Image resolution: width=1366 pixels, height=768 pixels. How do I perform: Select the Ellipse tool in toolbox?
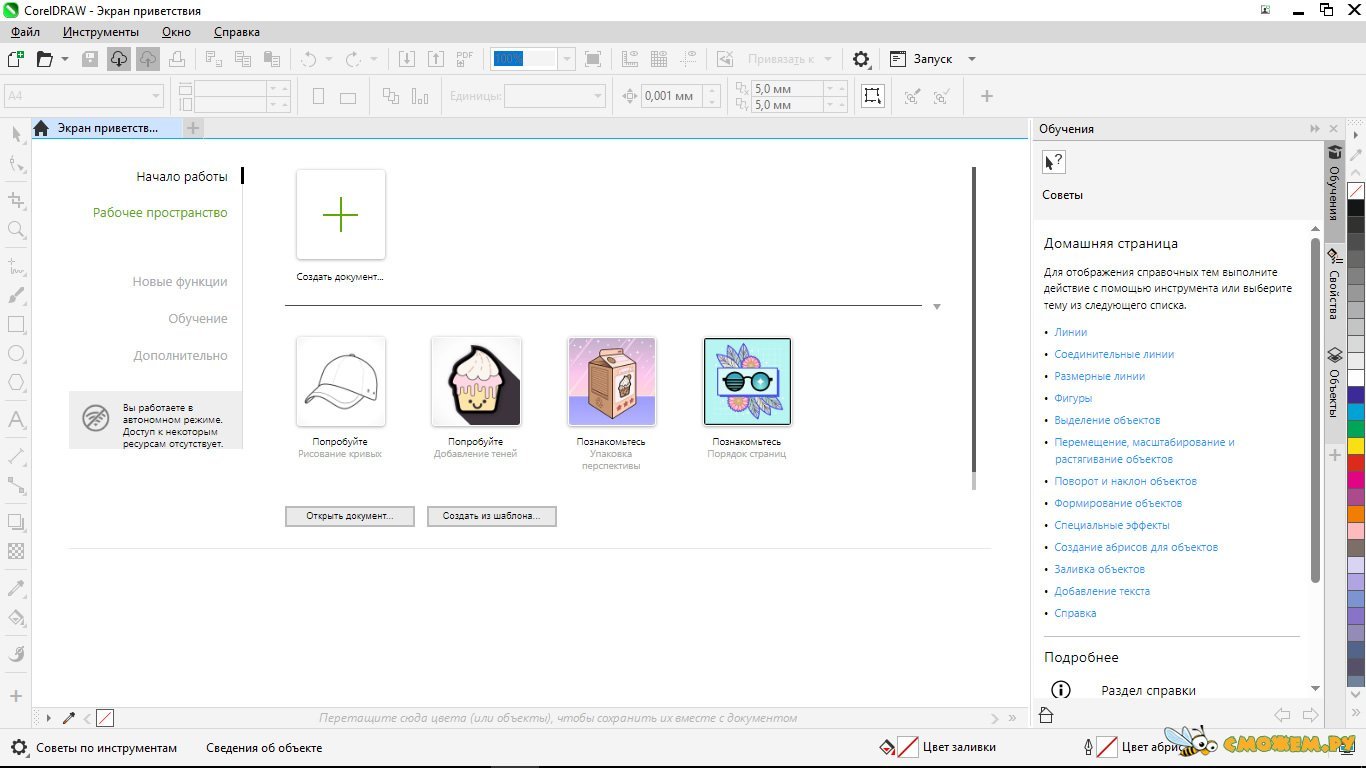16,353
